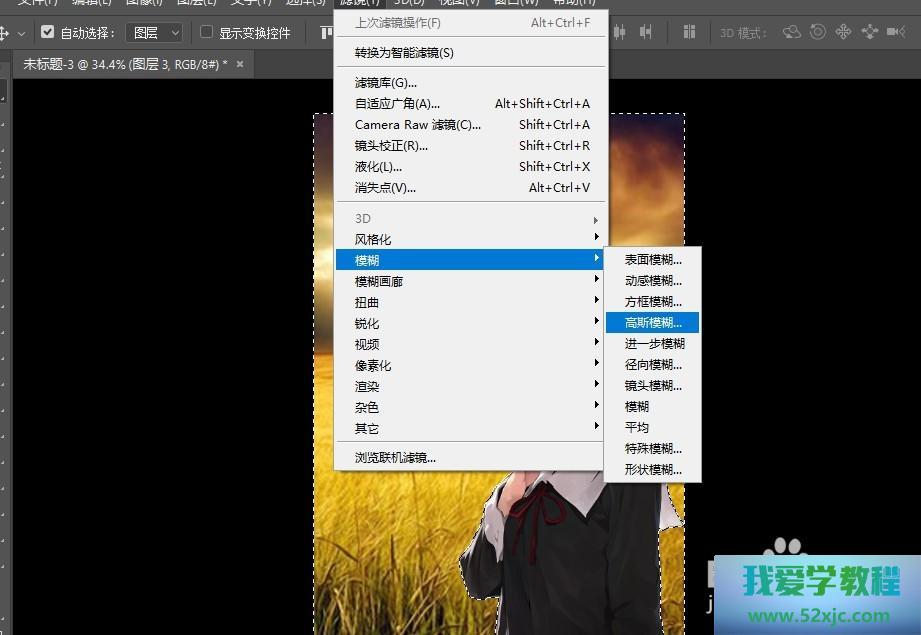Viewport: 921px width, 635px height.
Task: Click 转换为智能滤镜 menu item
Action: (404, 52)
